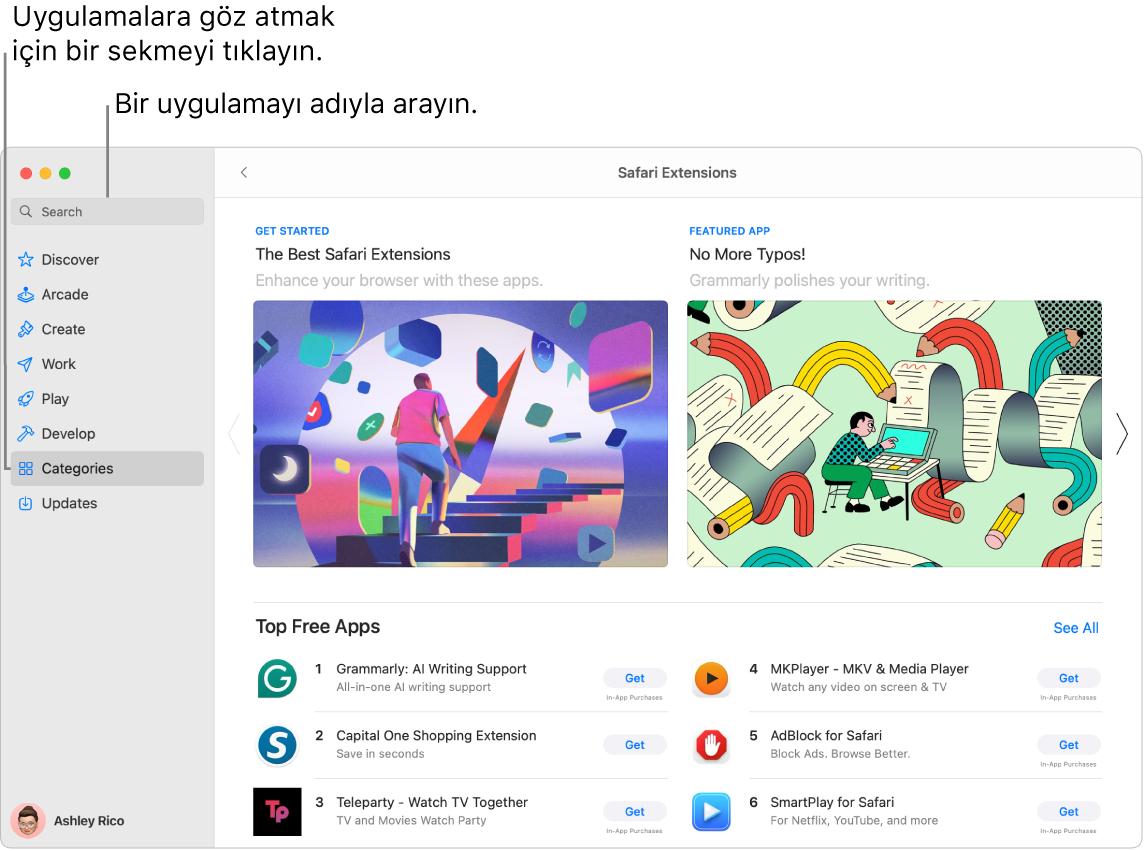Get Teleparty - Watch TV Together
1146x851 pixels.
(634, 812)
